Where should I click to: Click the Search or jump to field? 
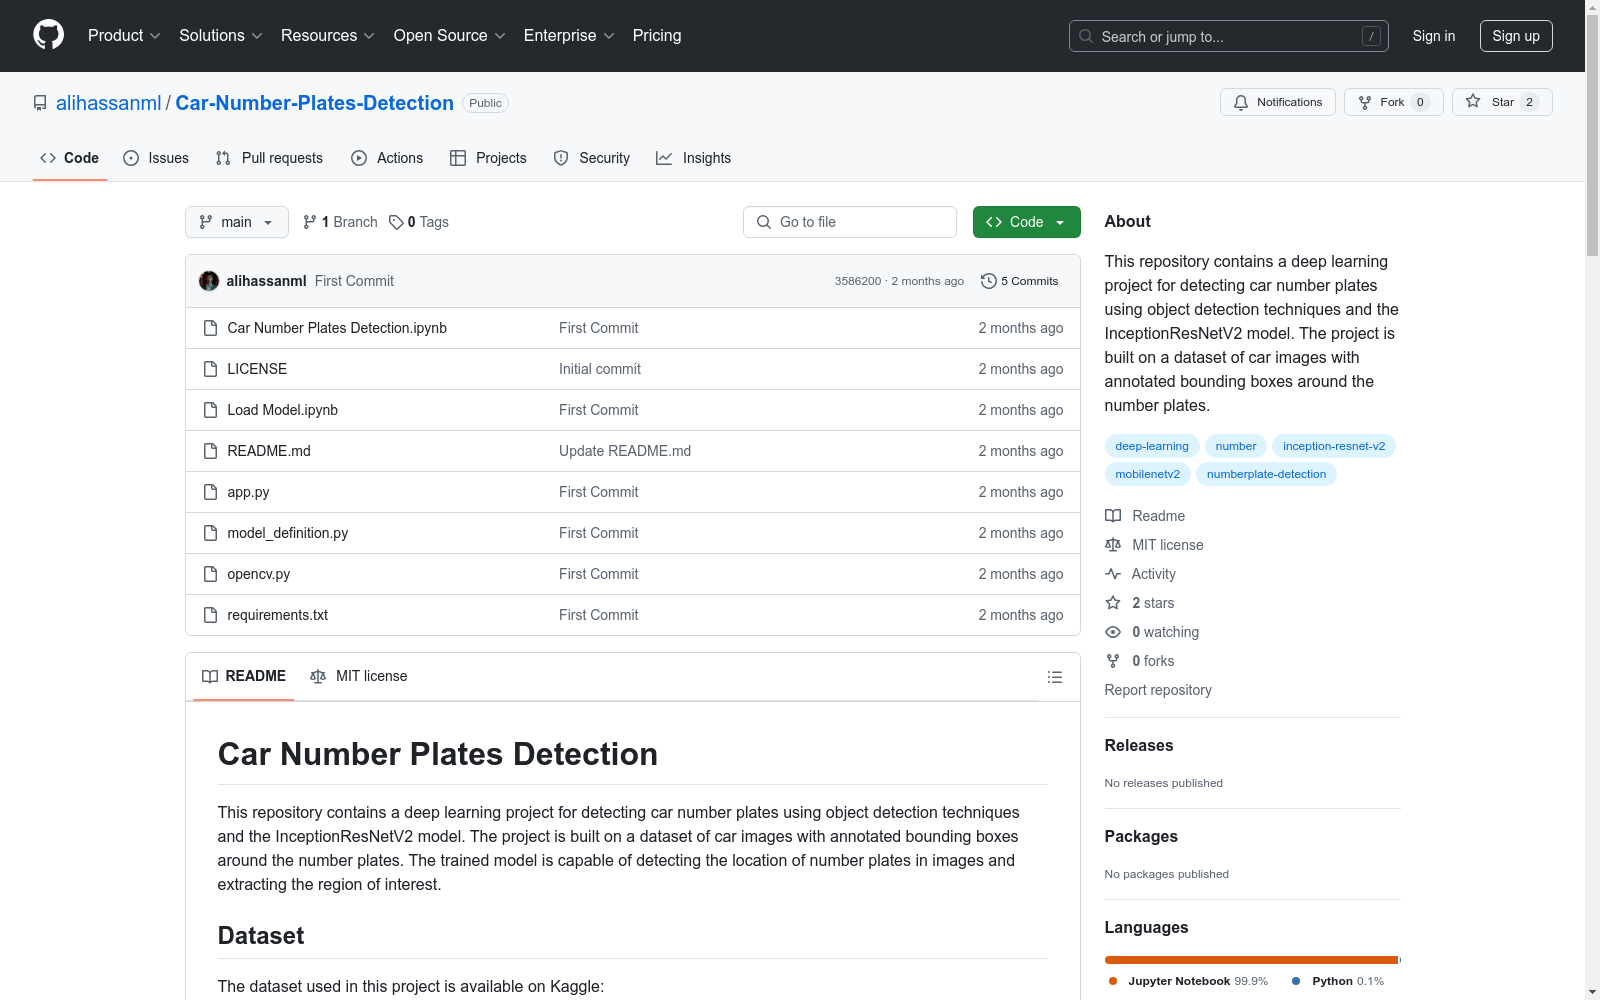pyautogui.click(x=1229, y=36)
